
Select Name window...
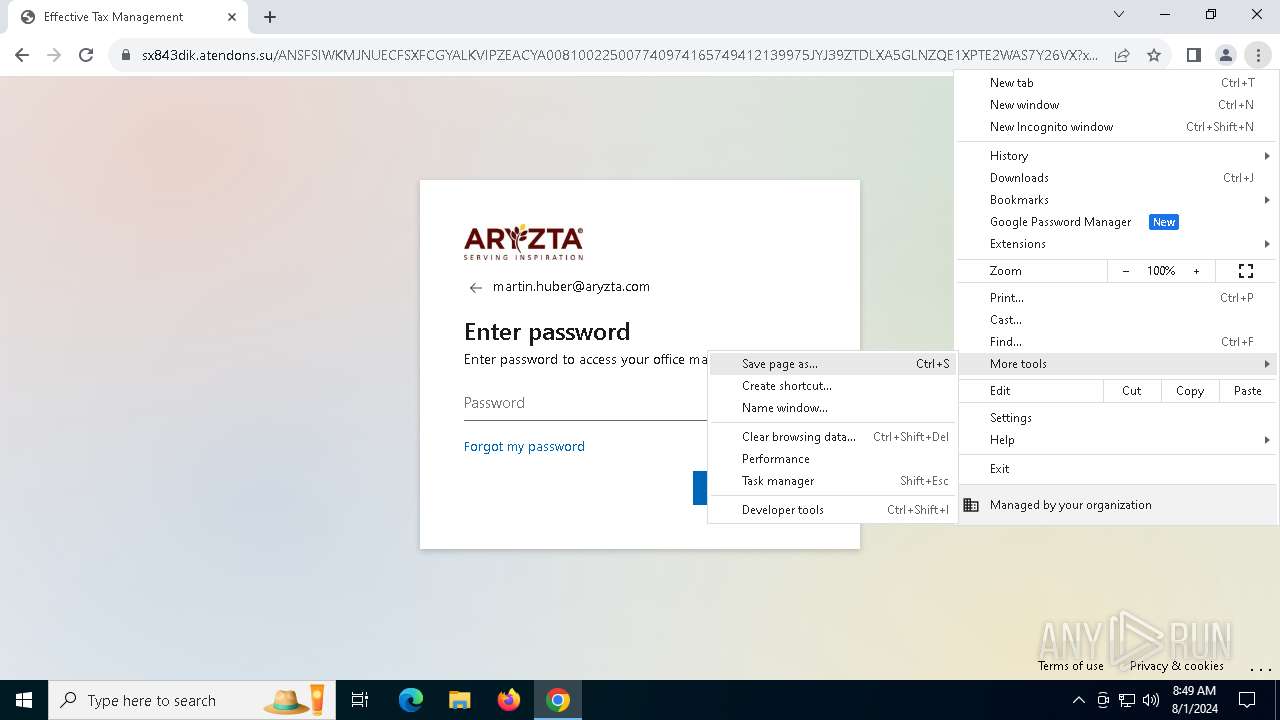pyautogui.click(x=832, y=408)
